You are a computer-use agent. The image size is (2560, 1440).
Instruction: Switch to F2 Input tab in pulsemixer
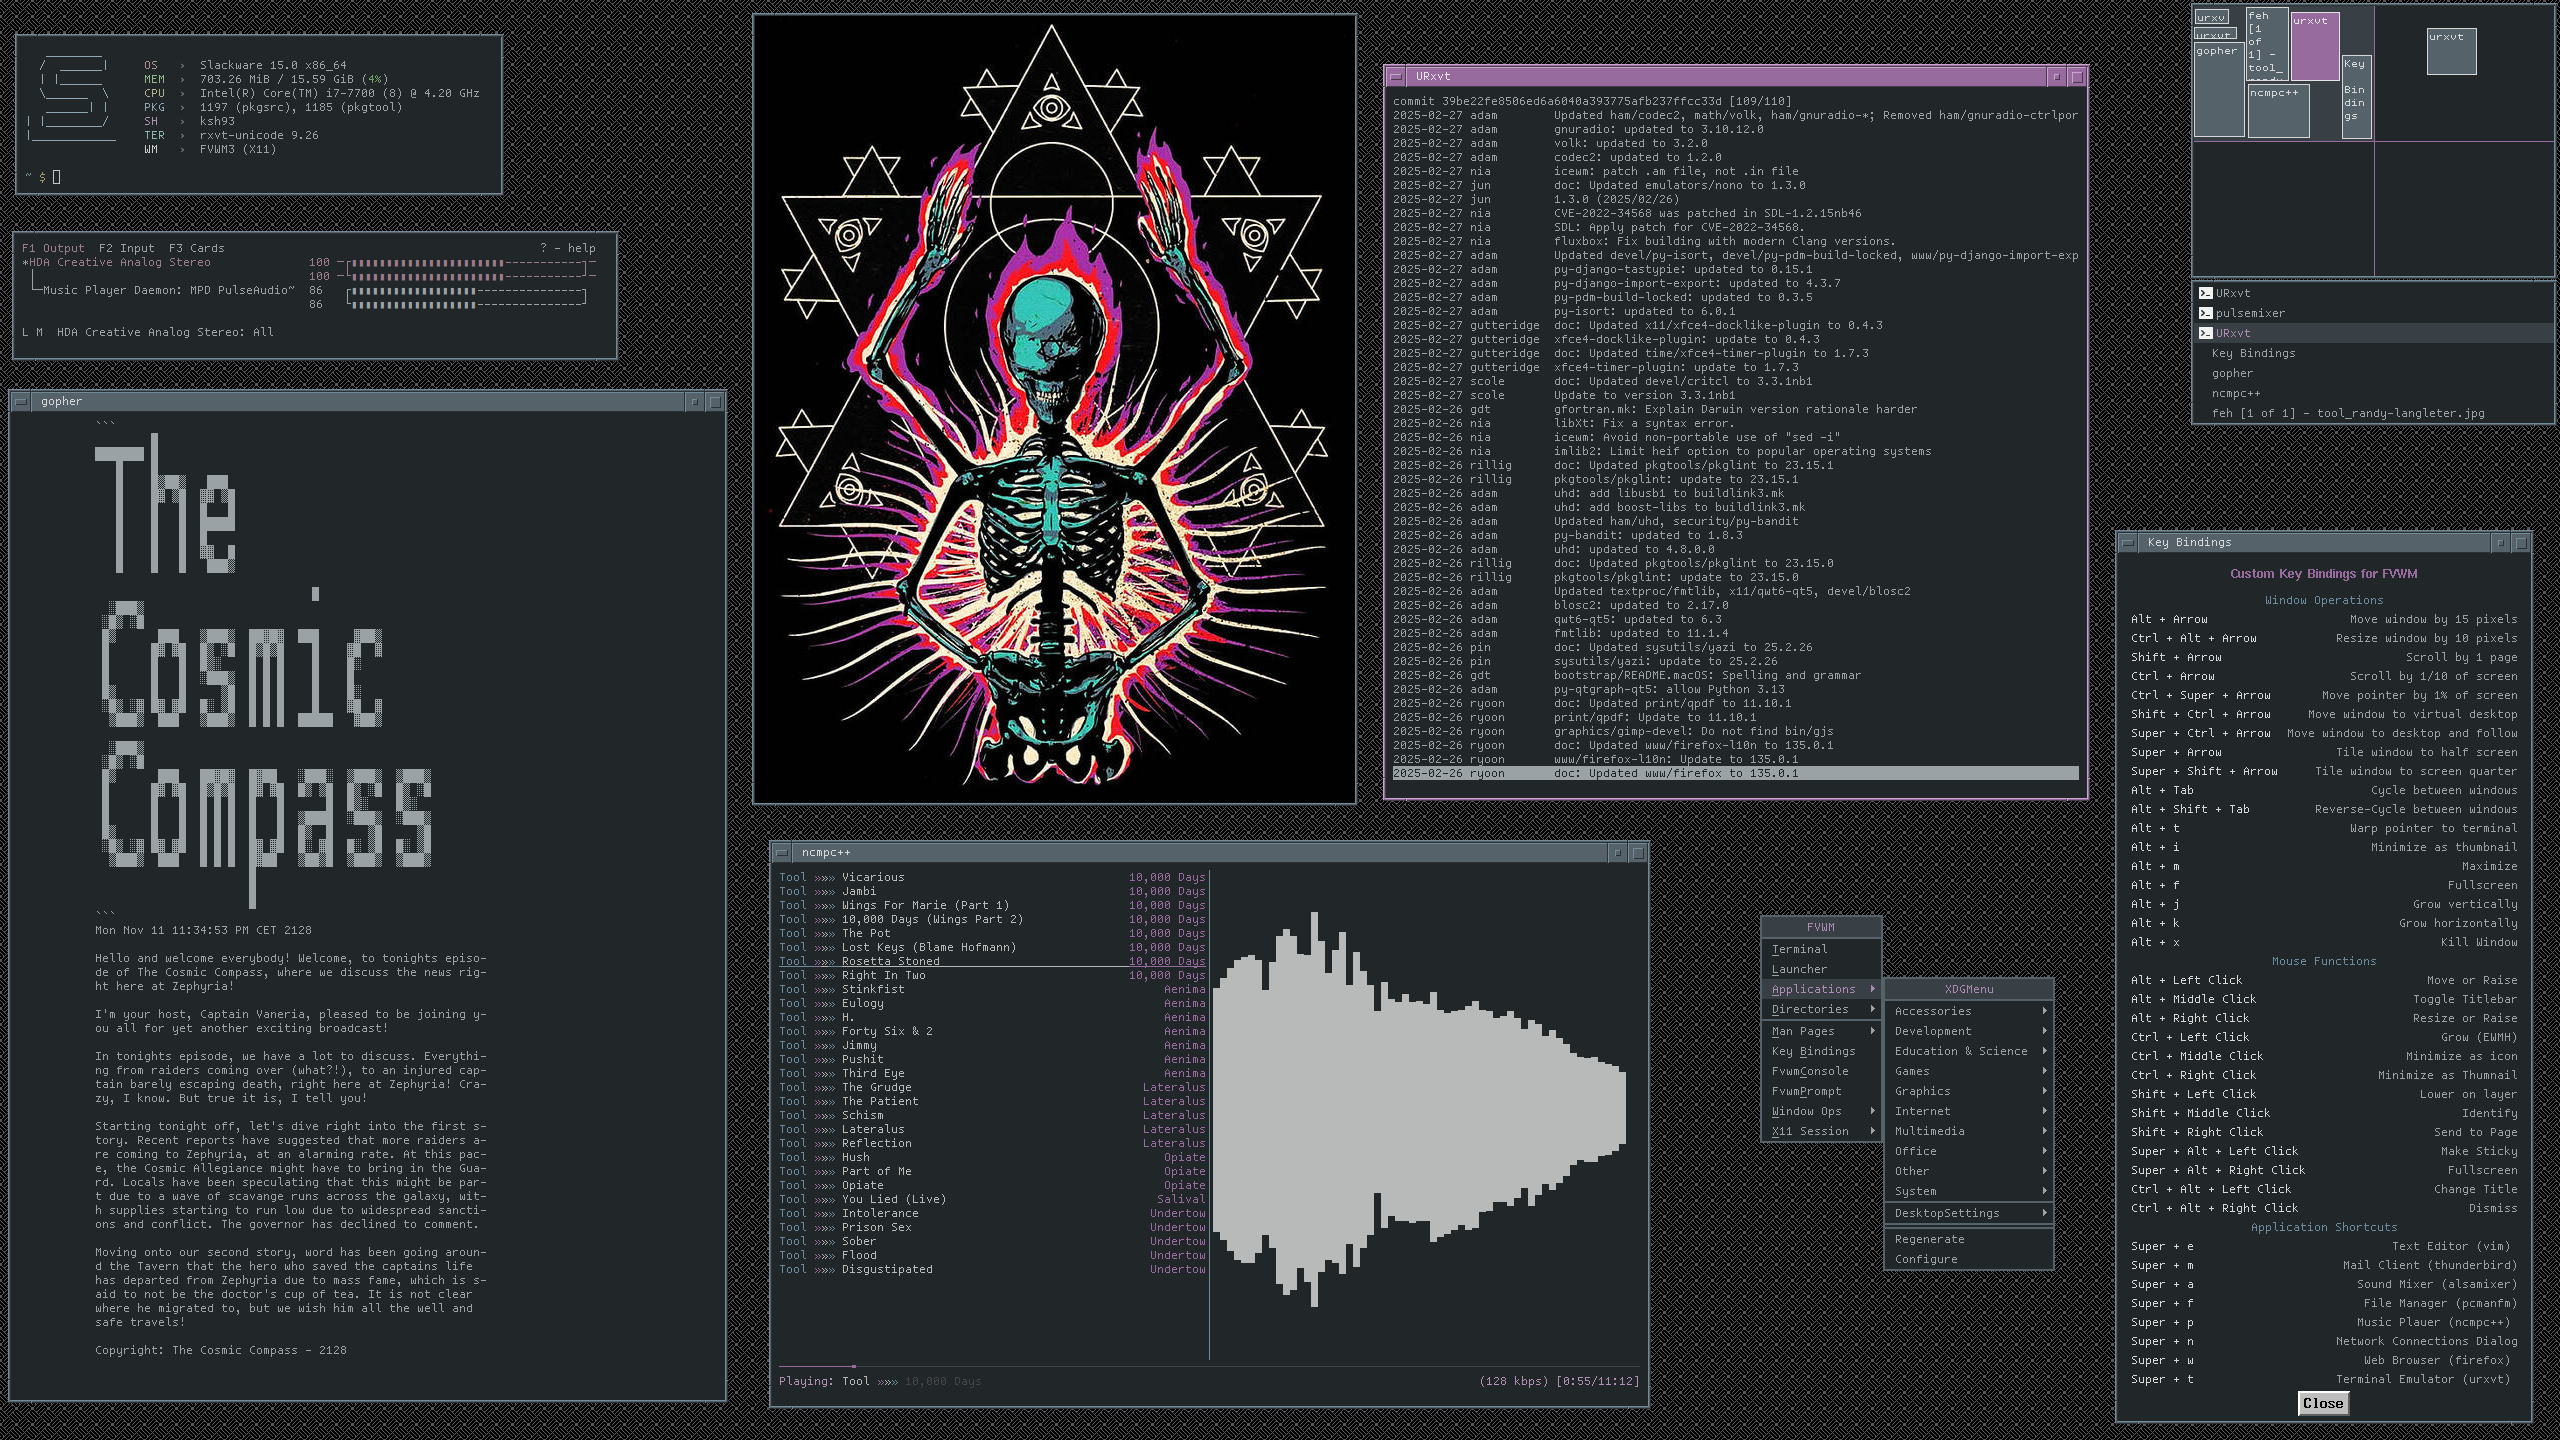pos(127,248)
